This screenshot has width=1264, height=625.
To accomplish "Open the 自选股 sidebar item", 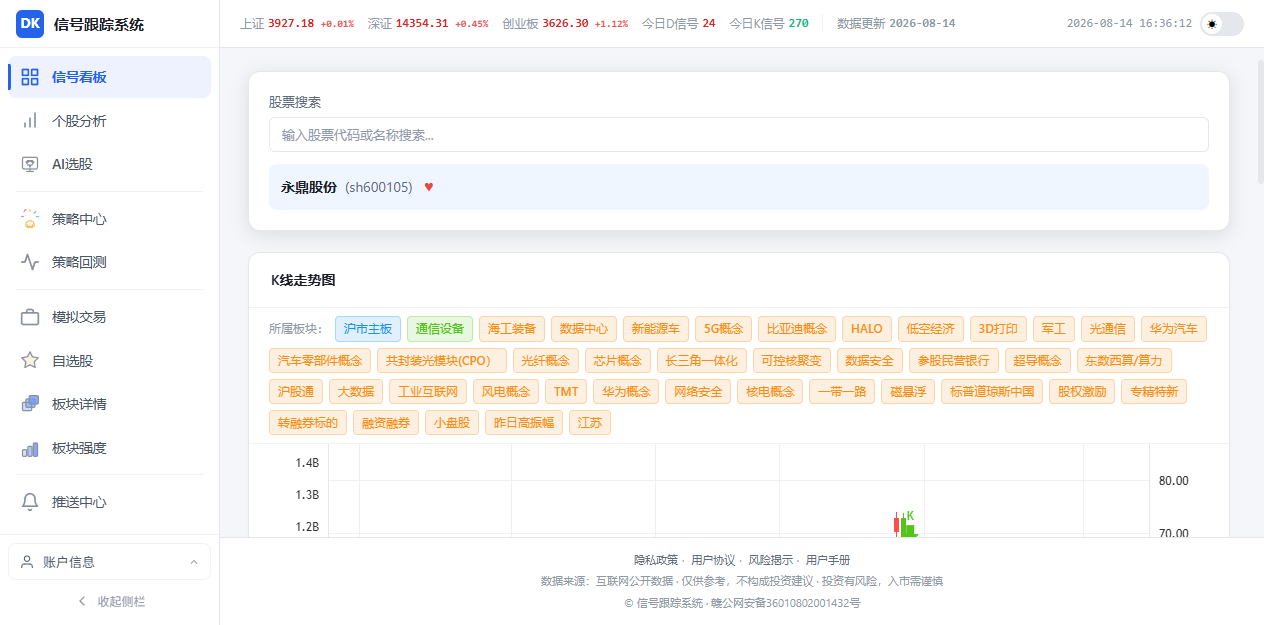I will (109, 361).
